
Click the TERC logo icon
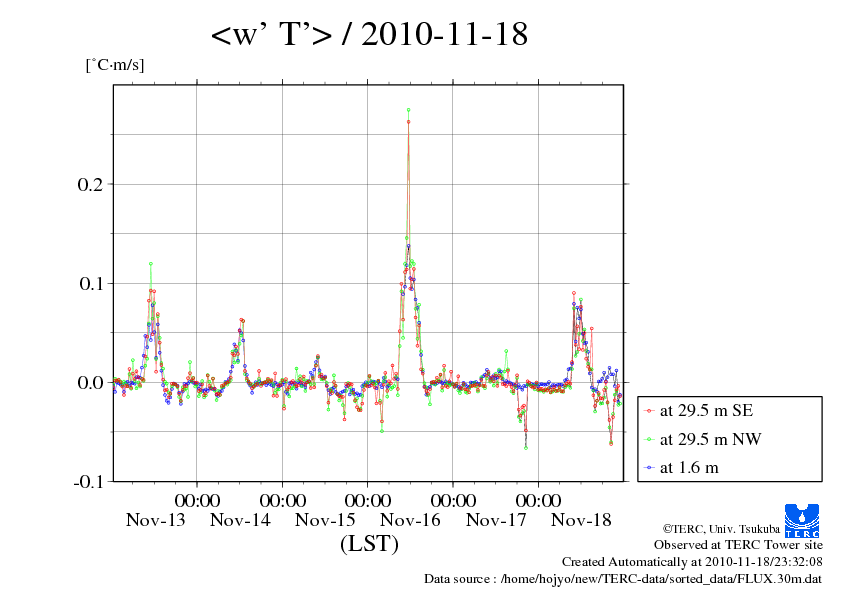[802, 521]
